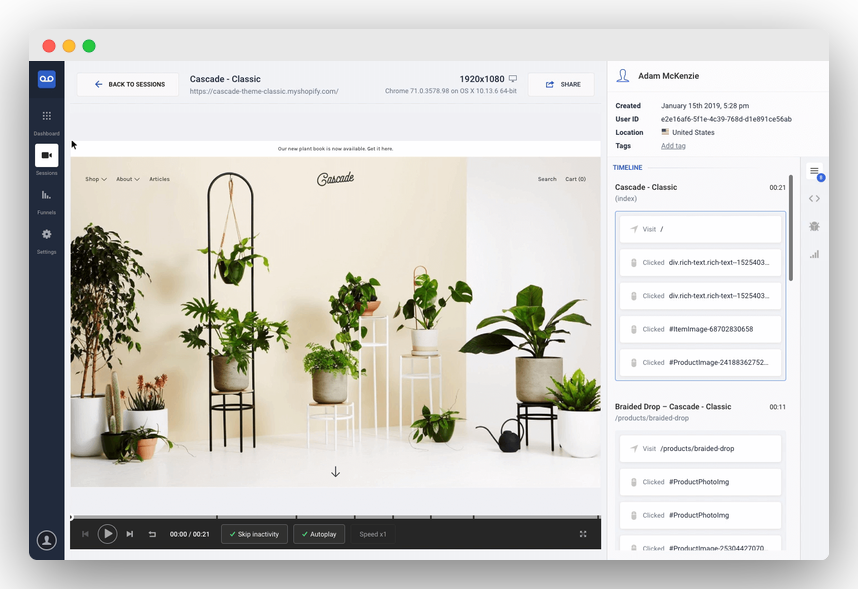Open the Sessions camera icon
The width and height of the screenshot is (858, 589).
click(x=47, y=155)
